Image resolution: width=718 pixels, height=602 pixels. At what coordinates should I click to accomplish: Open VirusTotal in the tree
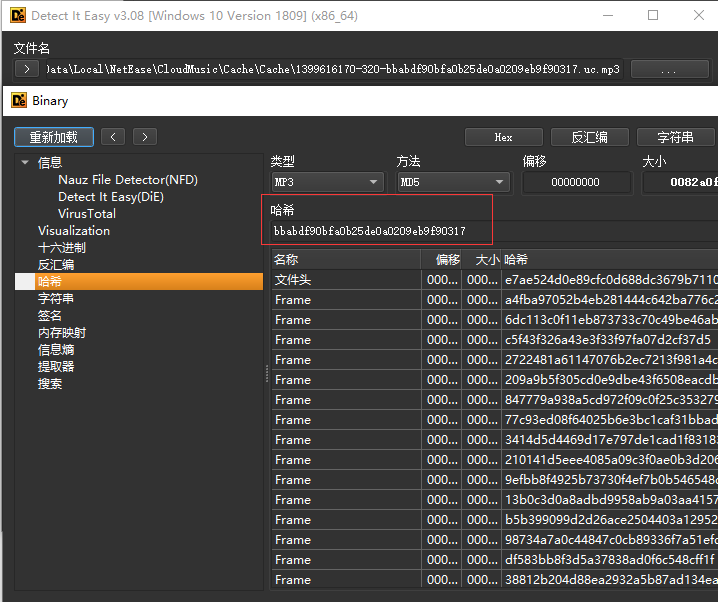[87, 214]
